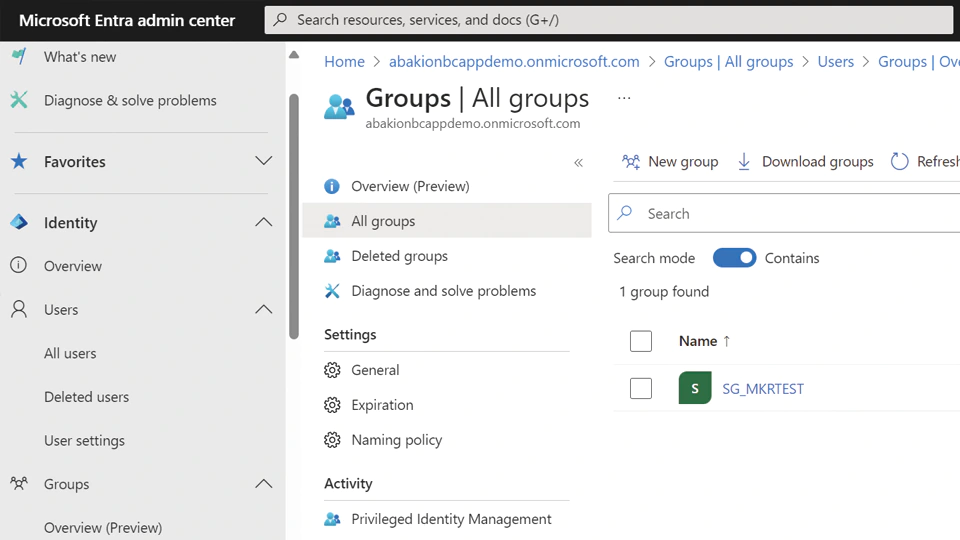Click the Users person icon

click(x=19, y=309)
